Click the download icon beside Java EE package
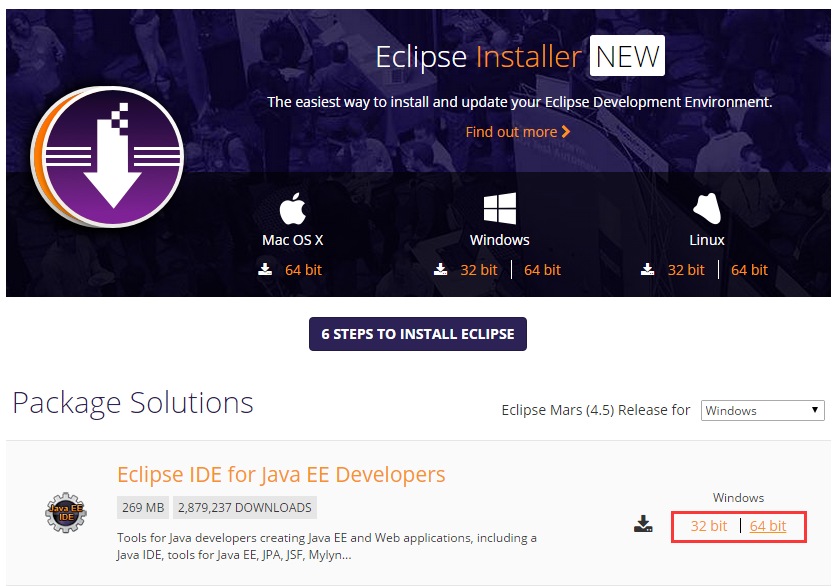The image size is (836, 586). coord(643,524)
